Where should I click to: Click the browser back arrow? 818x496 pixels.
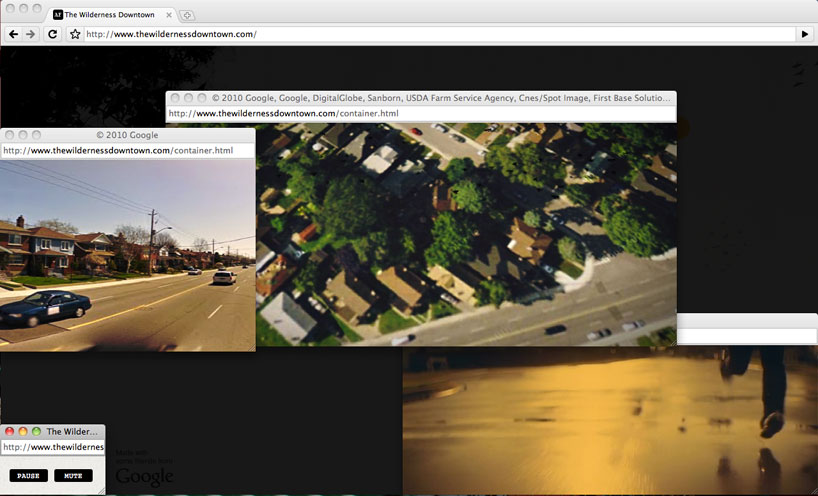14,34
